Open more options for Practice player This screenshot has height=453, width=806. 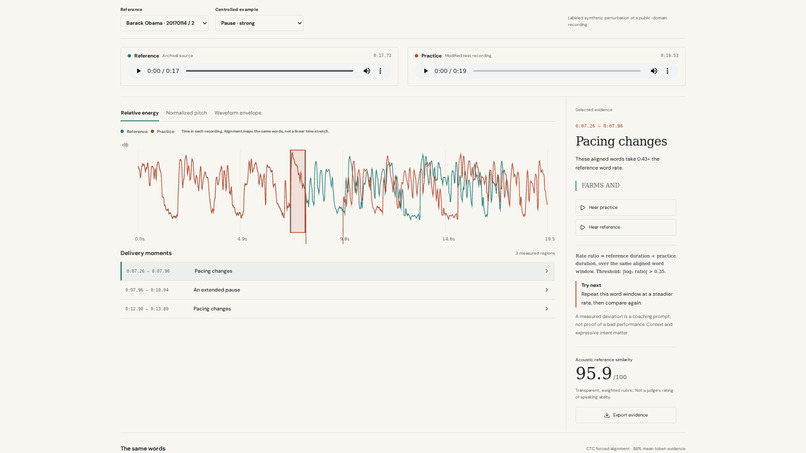(x=668, y=71)
